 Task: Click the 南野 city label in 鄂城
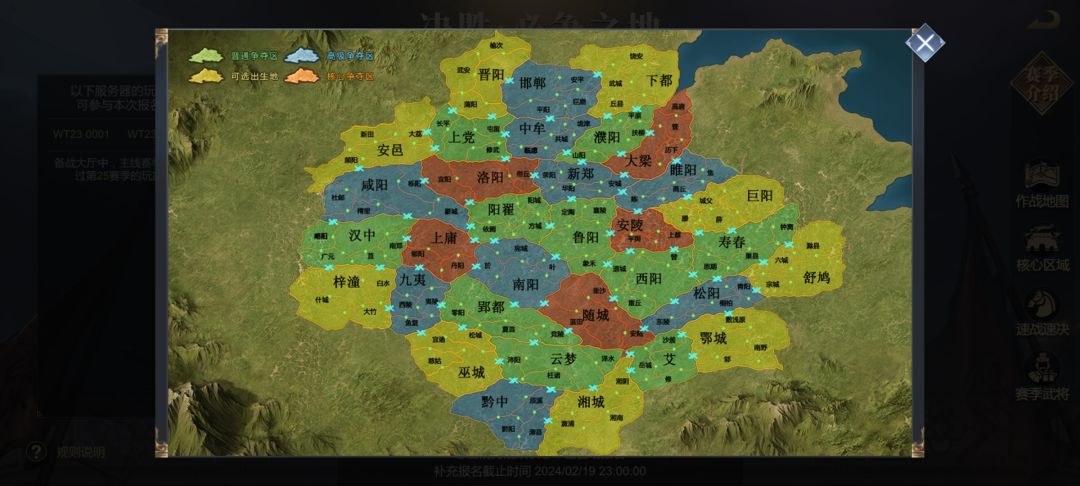[x=760, y=347]
